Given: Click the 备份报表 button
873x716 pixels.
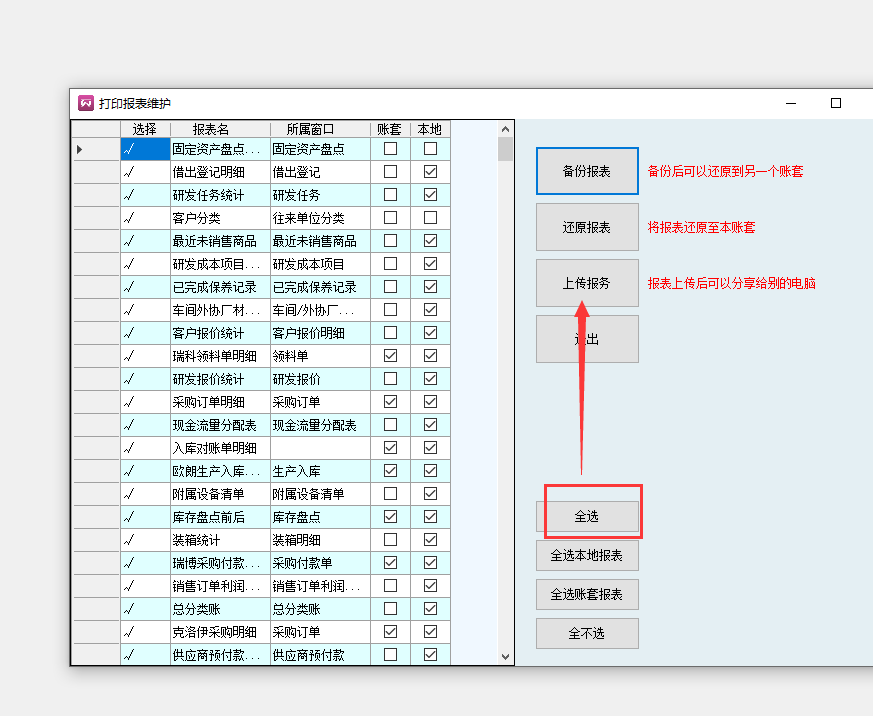Looking at the screenshot, I should coord(587,171).
